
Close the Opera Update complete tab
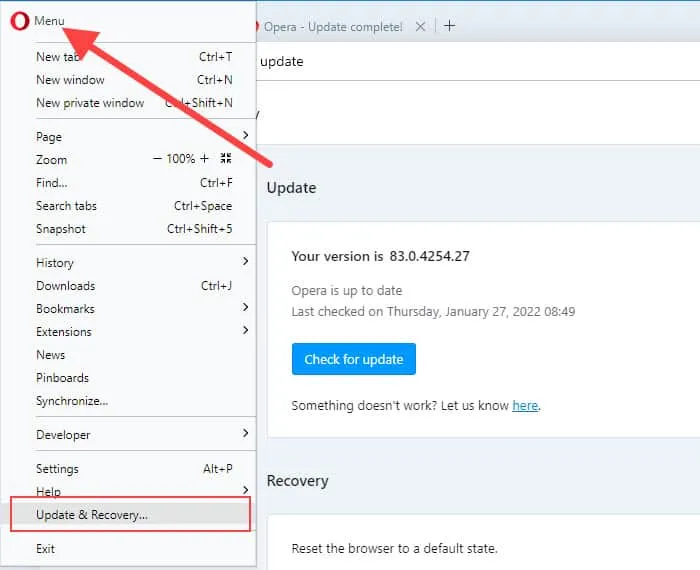[420, 26]
